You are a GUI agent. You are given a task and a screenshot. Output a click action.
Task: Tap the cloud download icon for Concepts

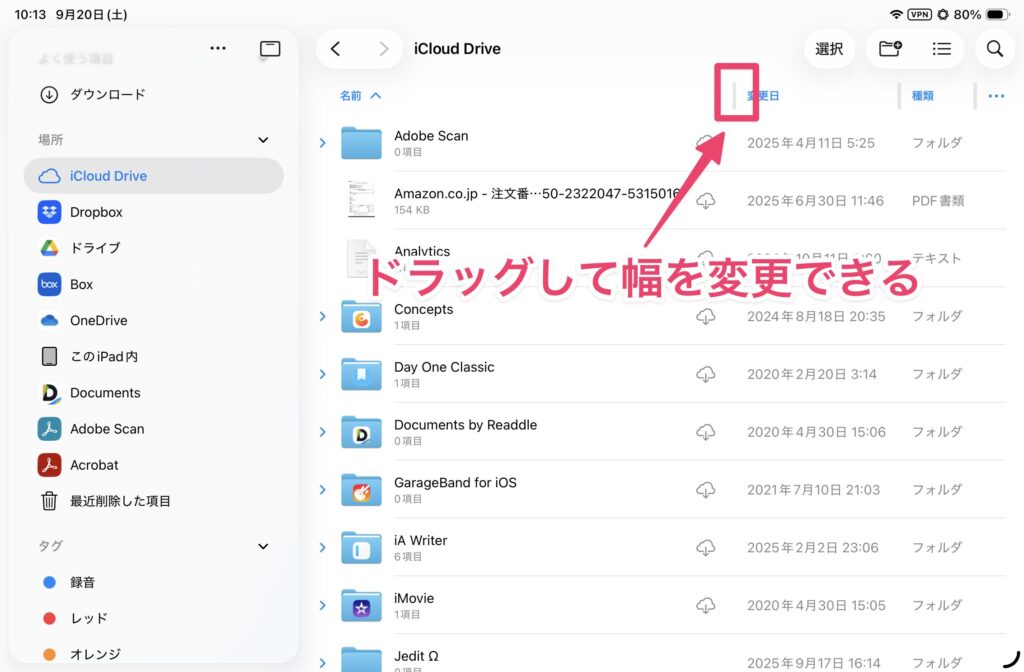[x=705, y=317]
